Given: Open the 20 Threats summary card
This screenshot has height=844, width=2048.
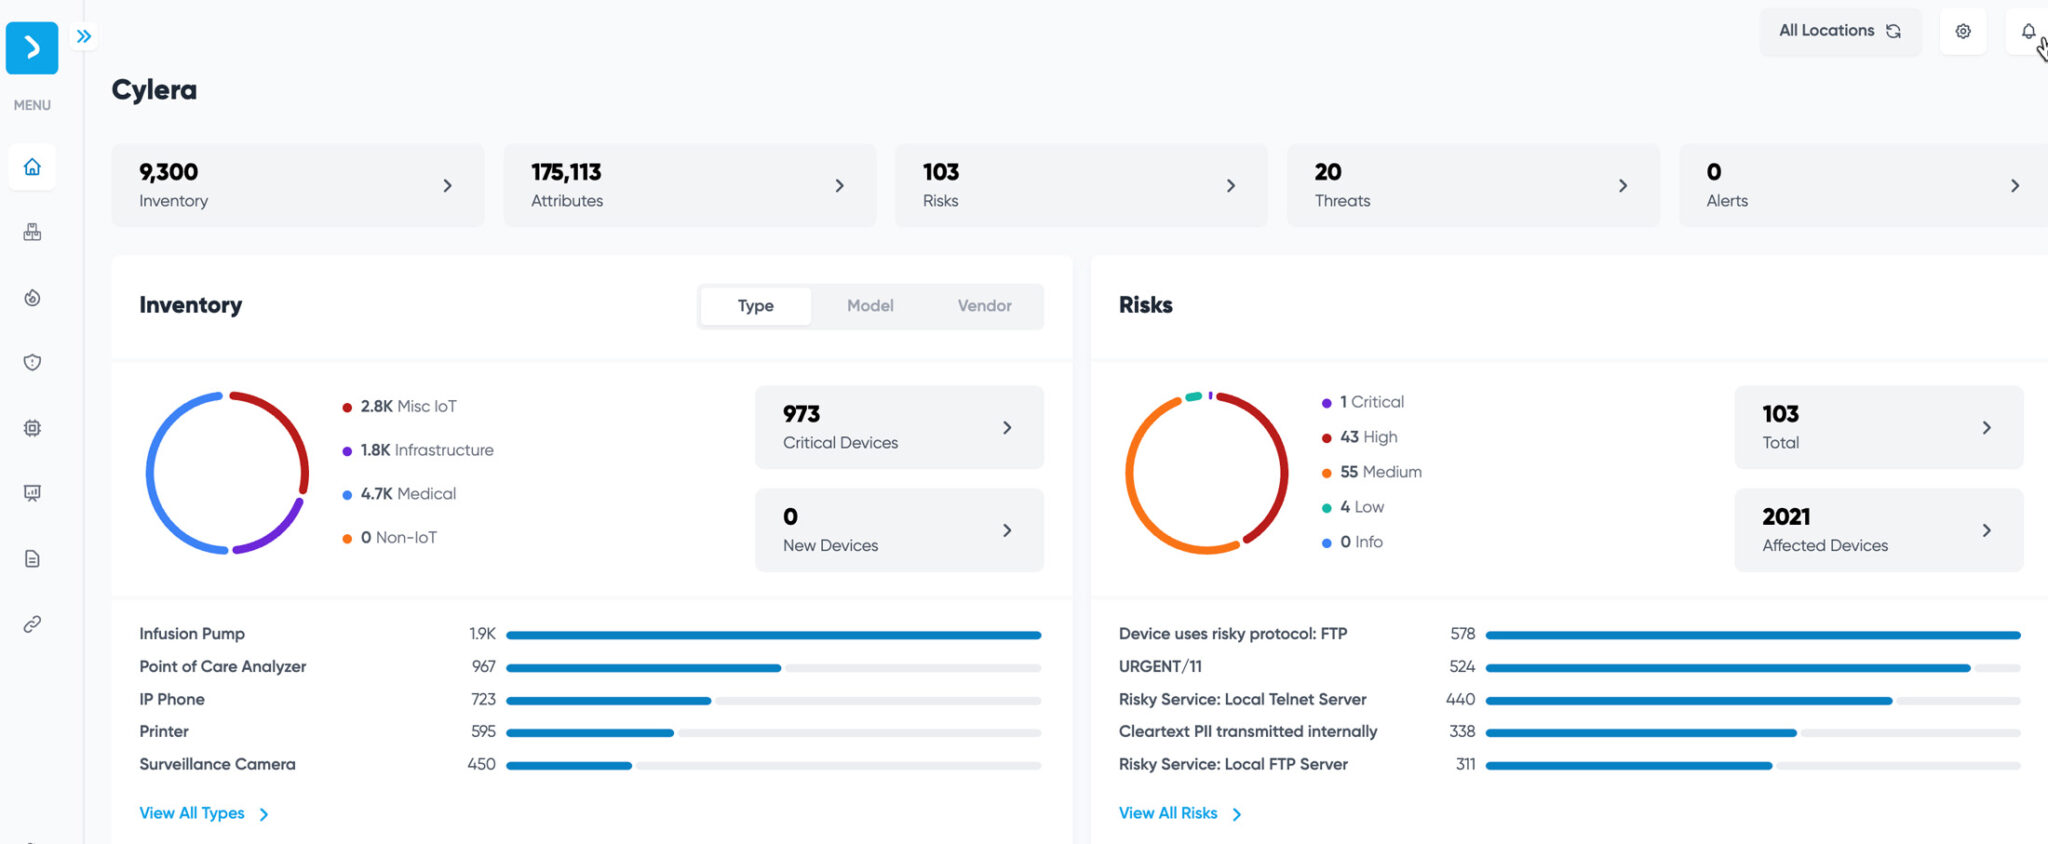Looking at the screenshot, I should click(1473, 185).
